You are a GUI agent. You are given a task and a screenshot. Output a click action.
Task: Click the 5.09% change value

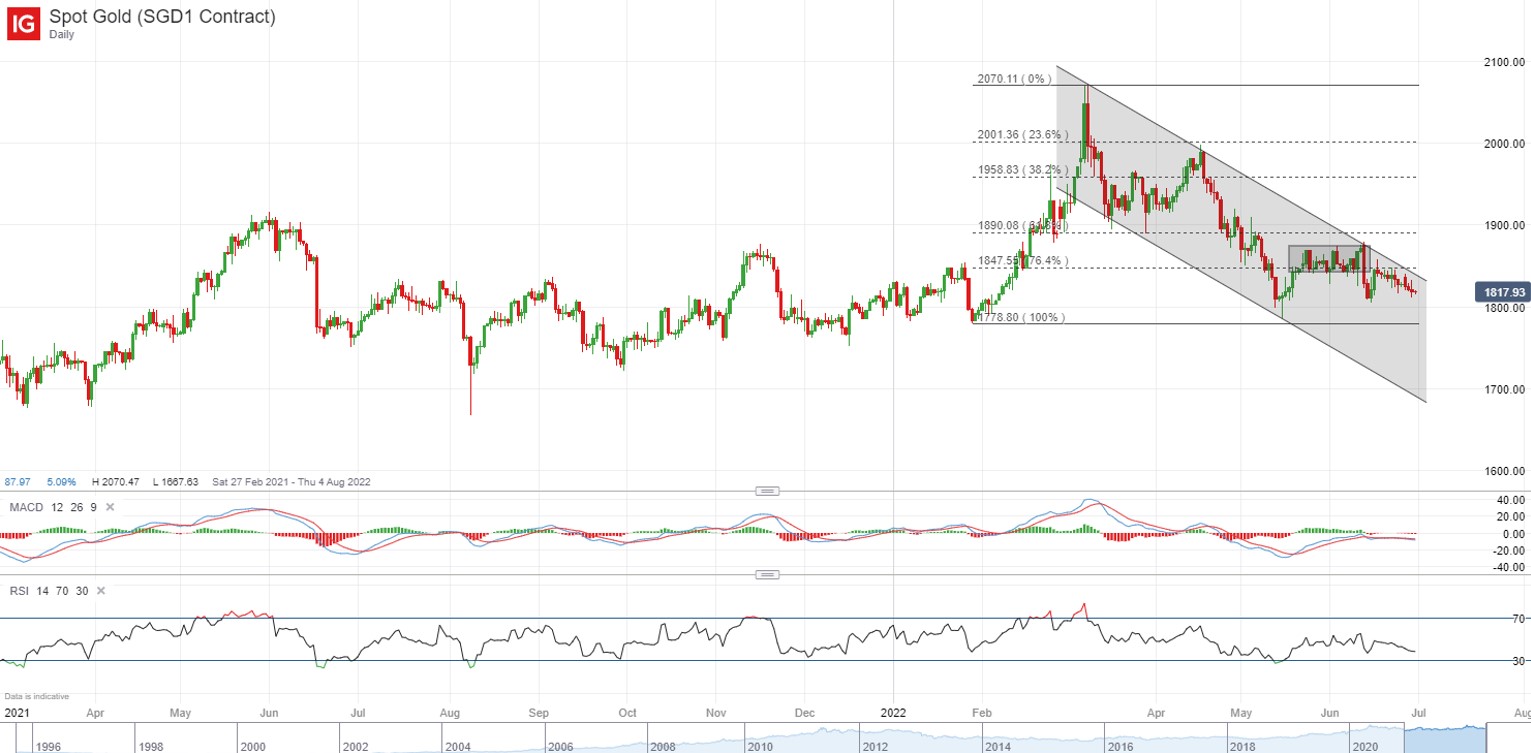(x=61, y=482)
